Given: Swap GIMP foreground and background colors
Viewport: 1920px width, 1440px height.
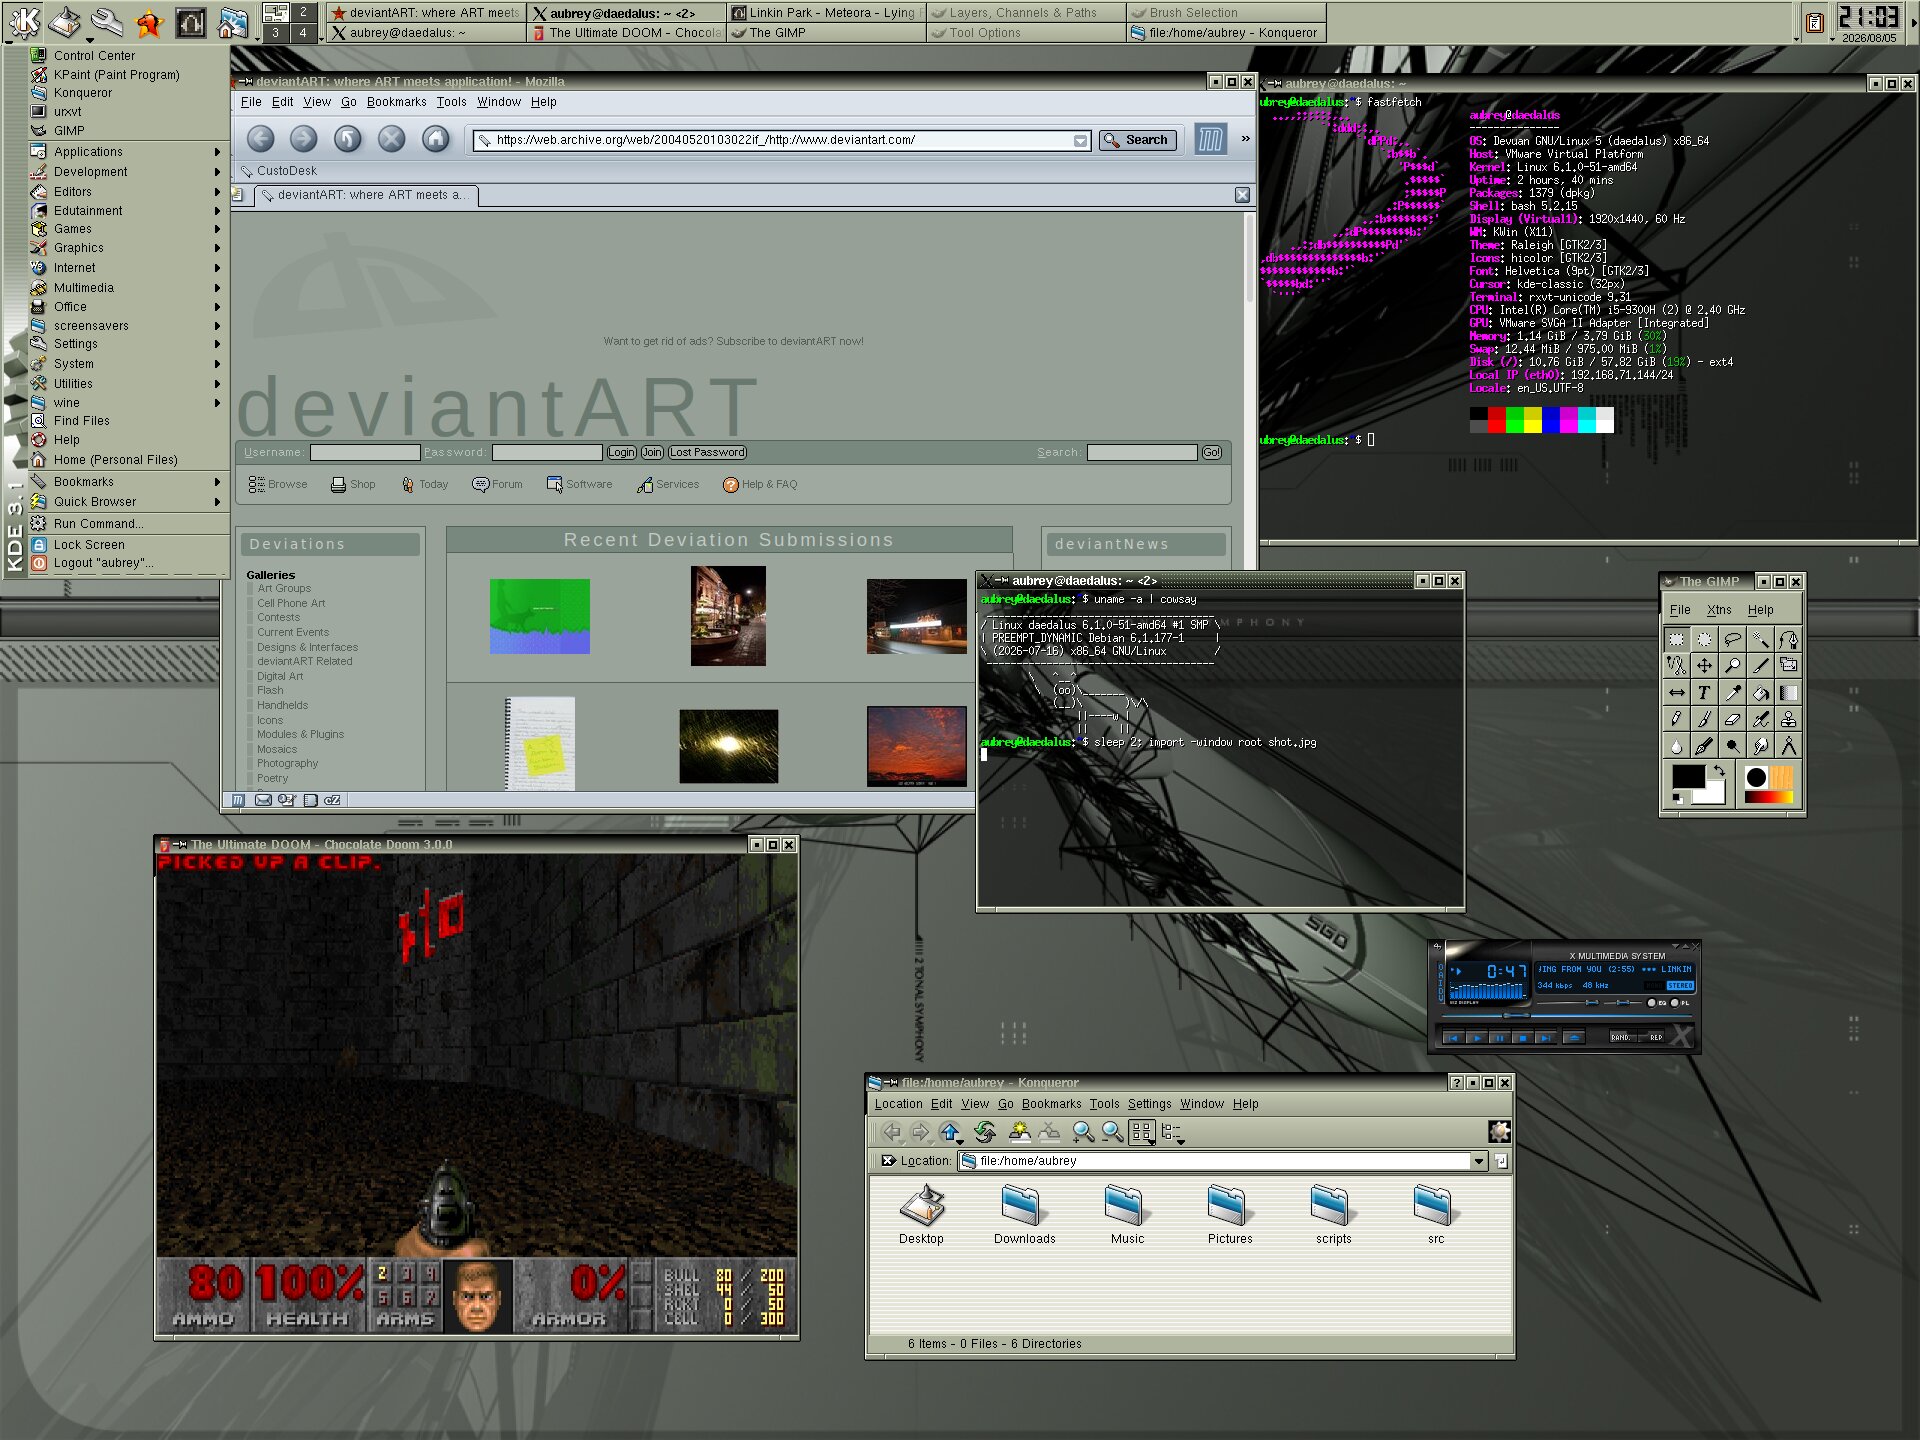Looking at the screenshot, I should 1719,771.
